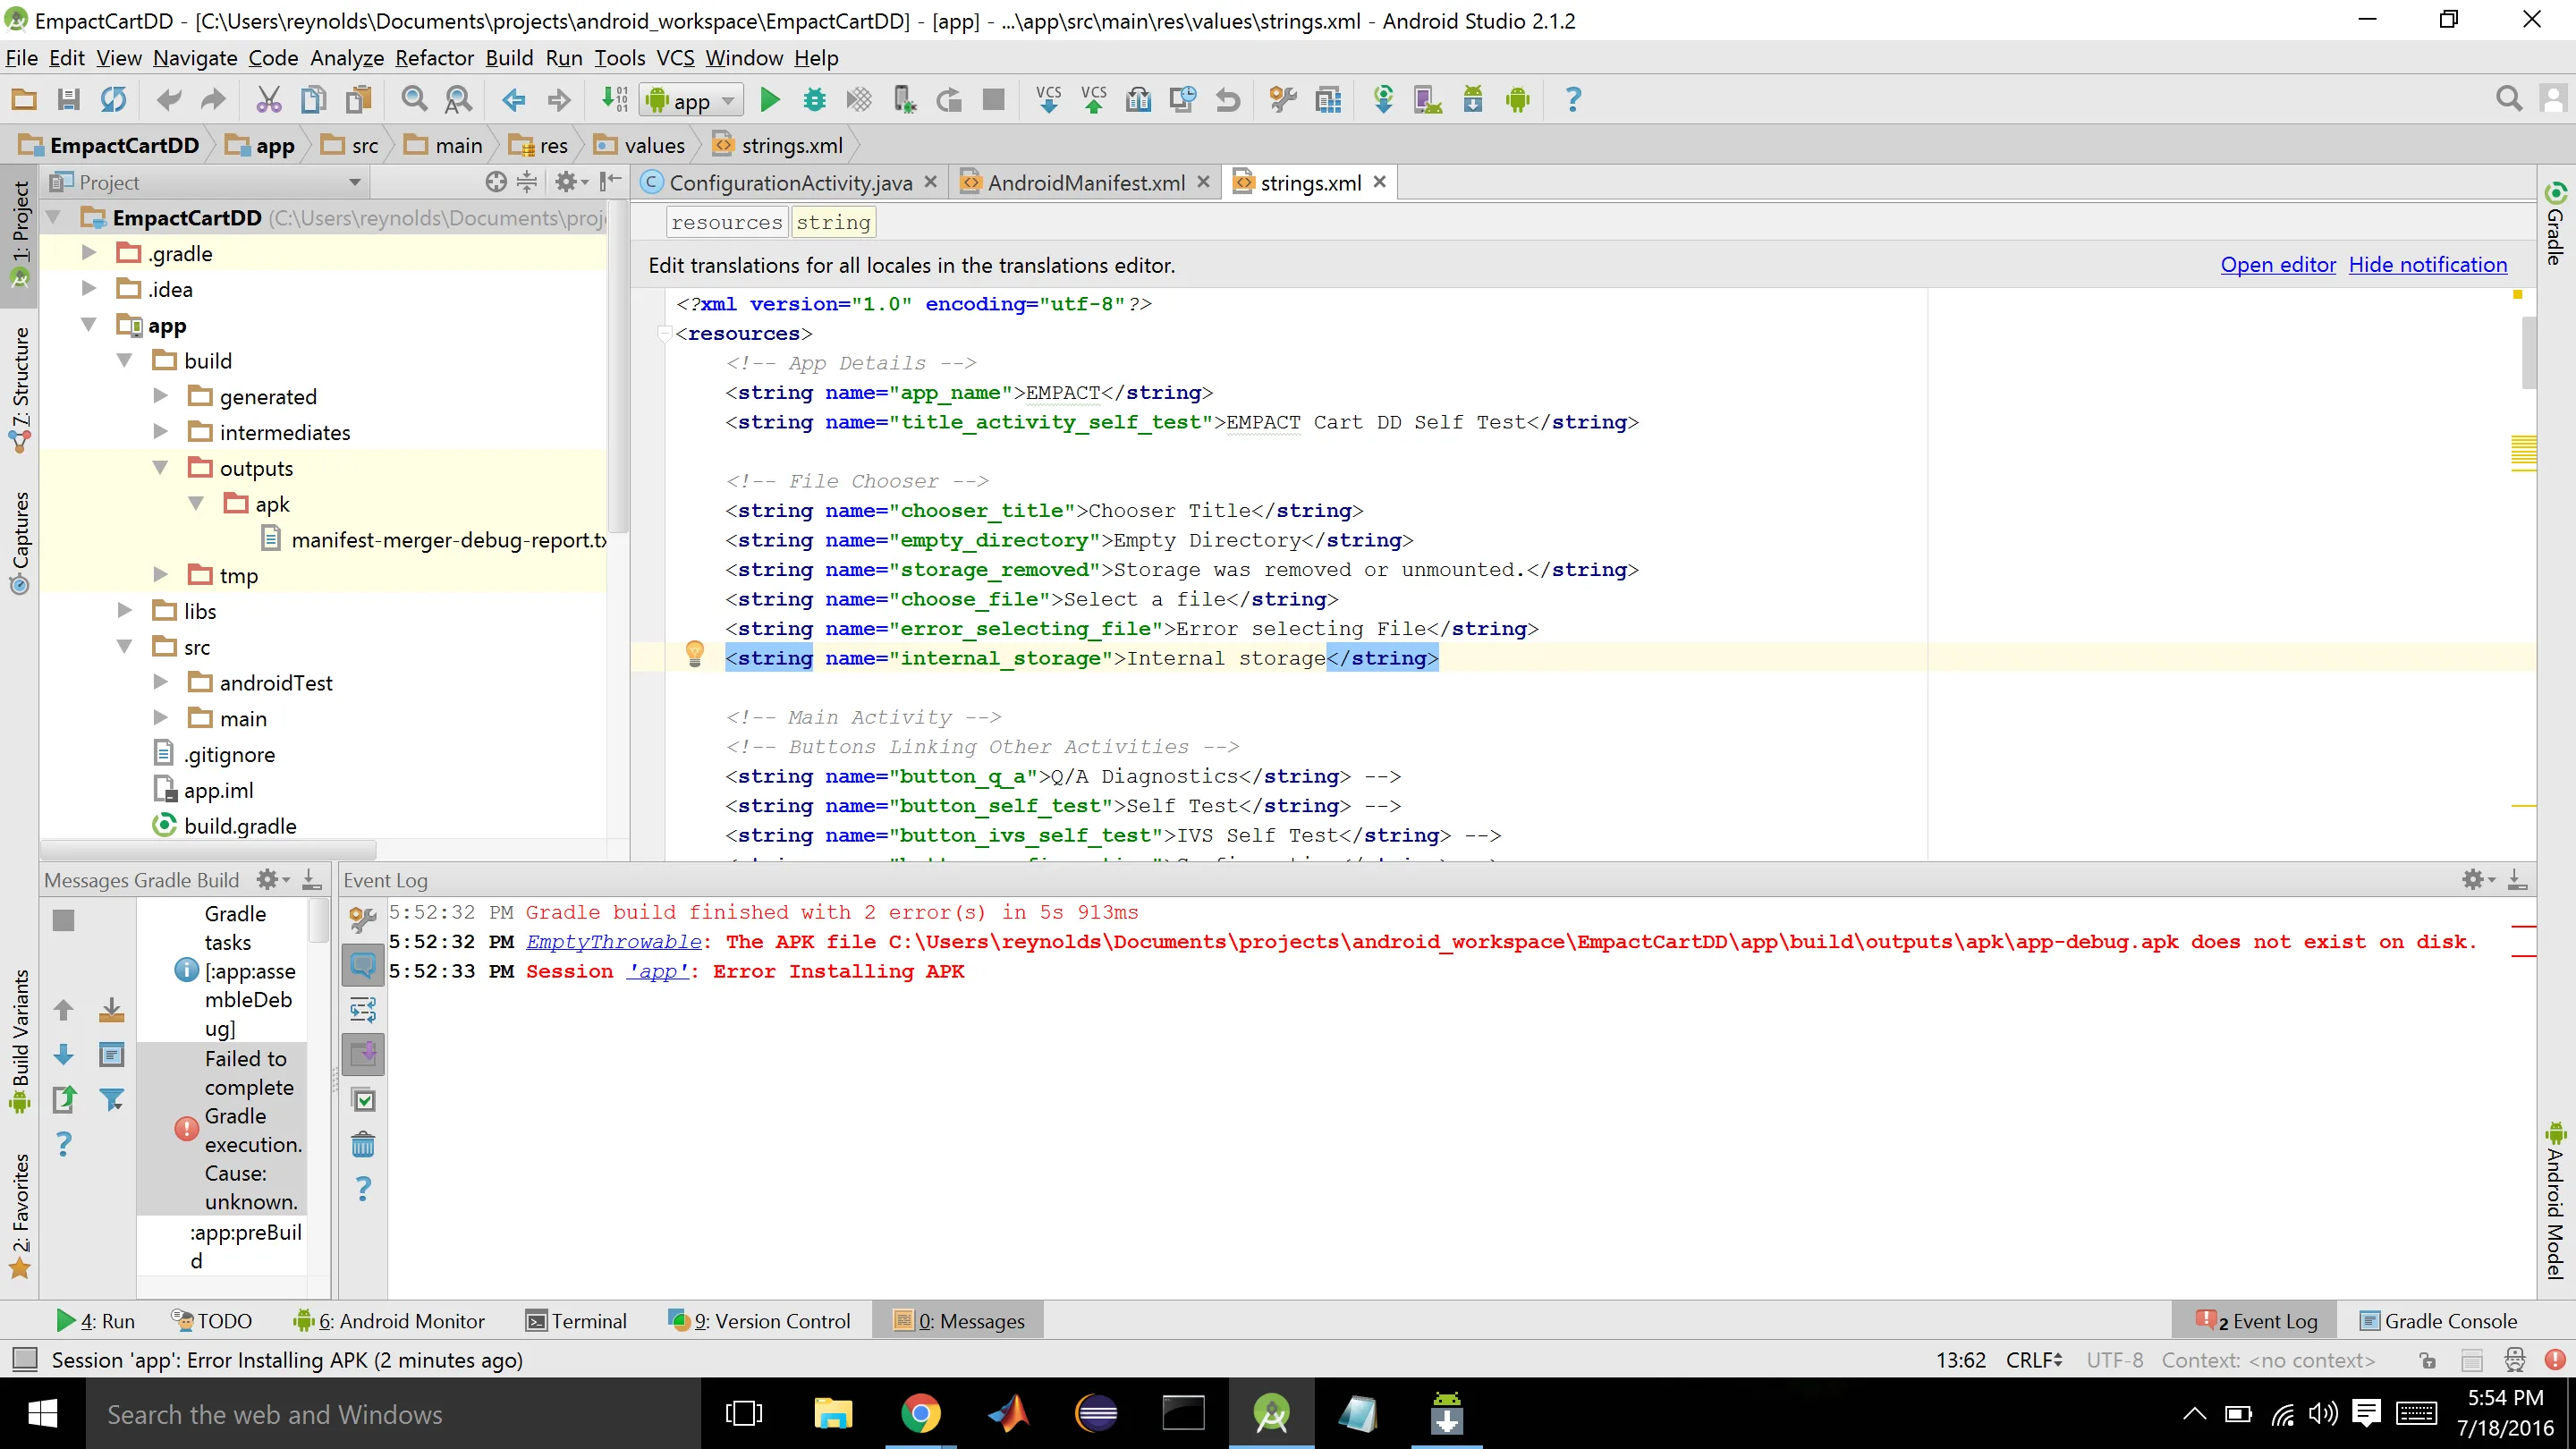Click the Paste clipboard icon
Image resolution: width=2576 pixels, height=1449 pixels.
(x=358, y=99)
